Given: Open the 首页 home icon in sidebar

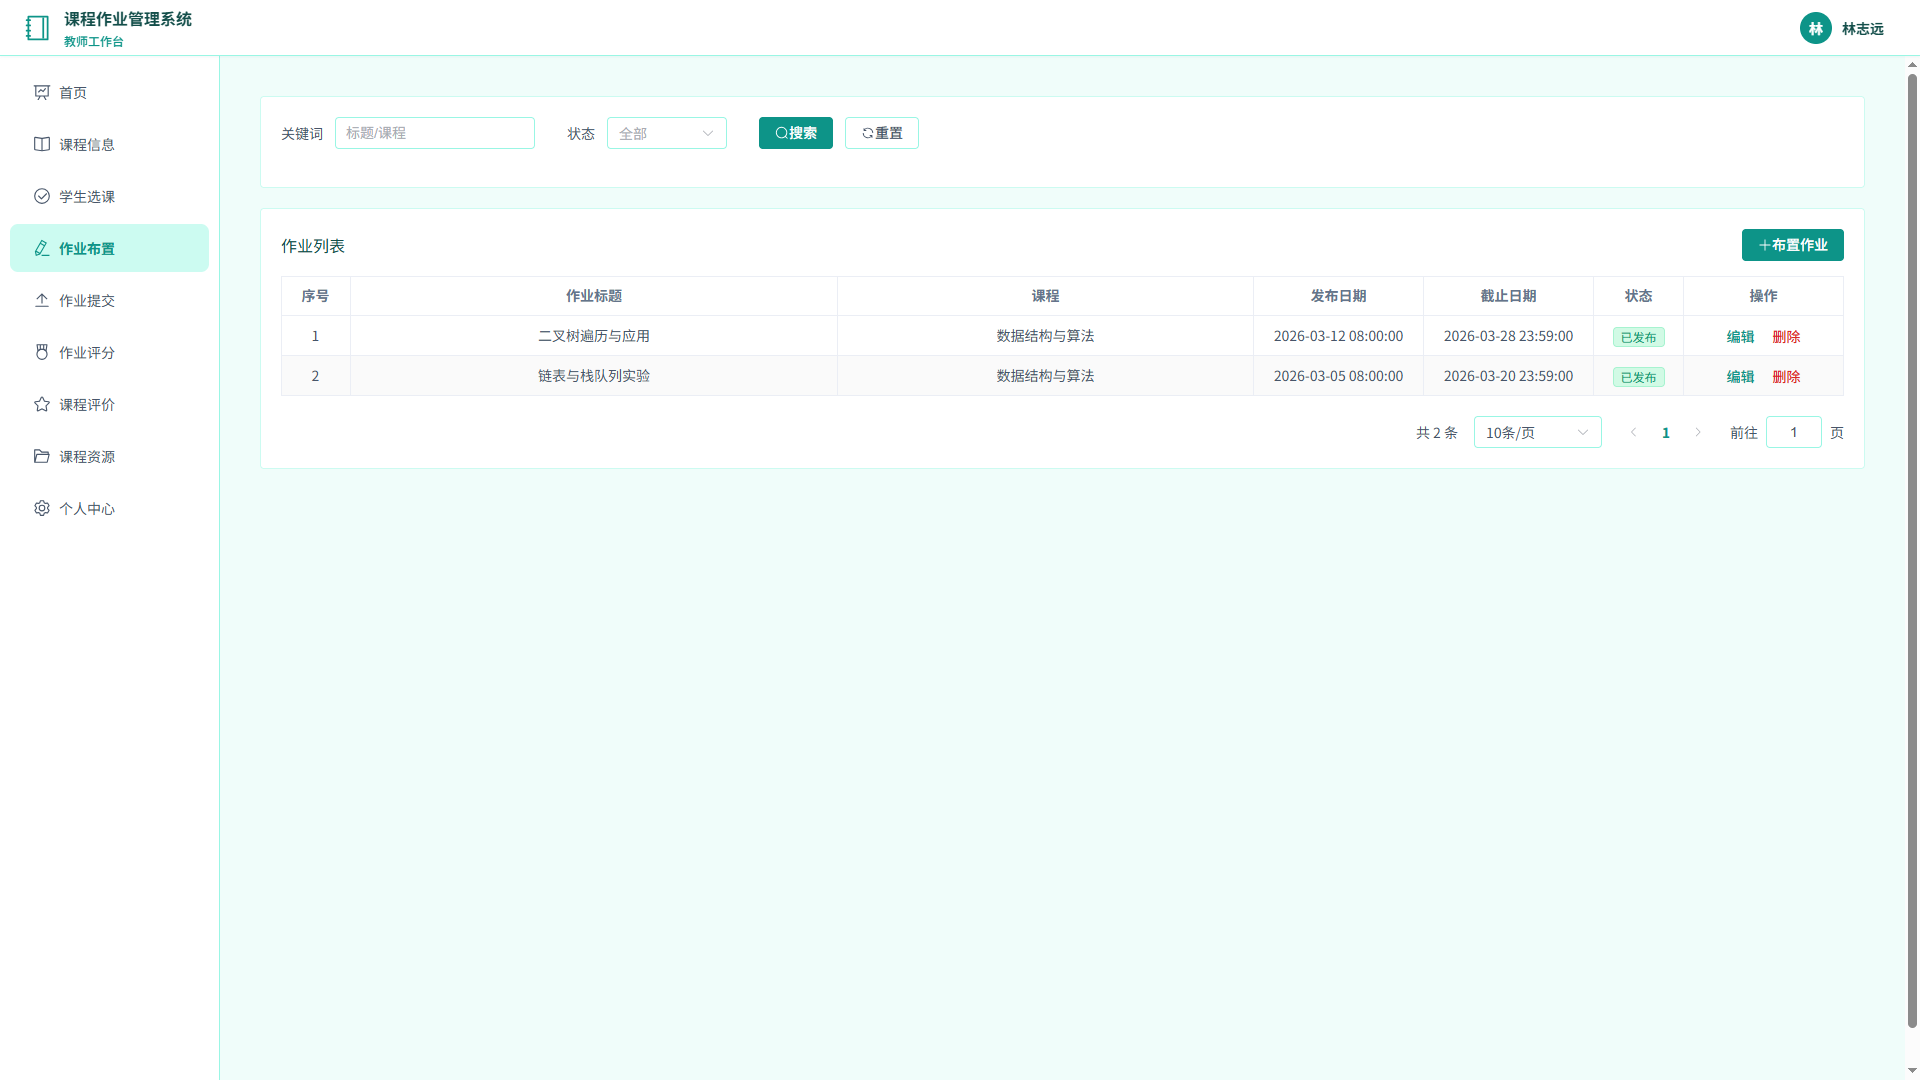Looking at the screenshot, I should click(42, 92).
